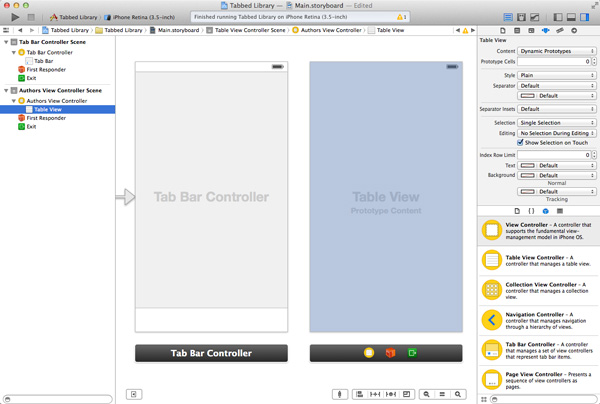Show the Object library
Image resolution: width=600 pixels, height=404 pixels.
click(x=546, y=211)
